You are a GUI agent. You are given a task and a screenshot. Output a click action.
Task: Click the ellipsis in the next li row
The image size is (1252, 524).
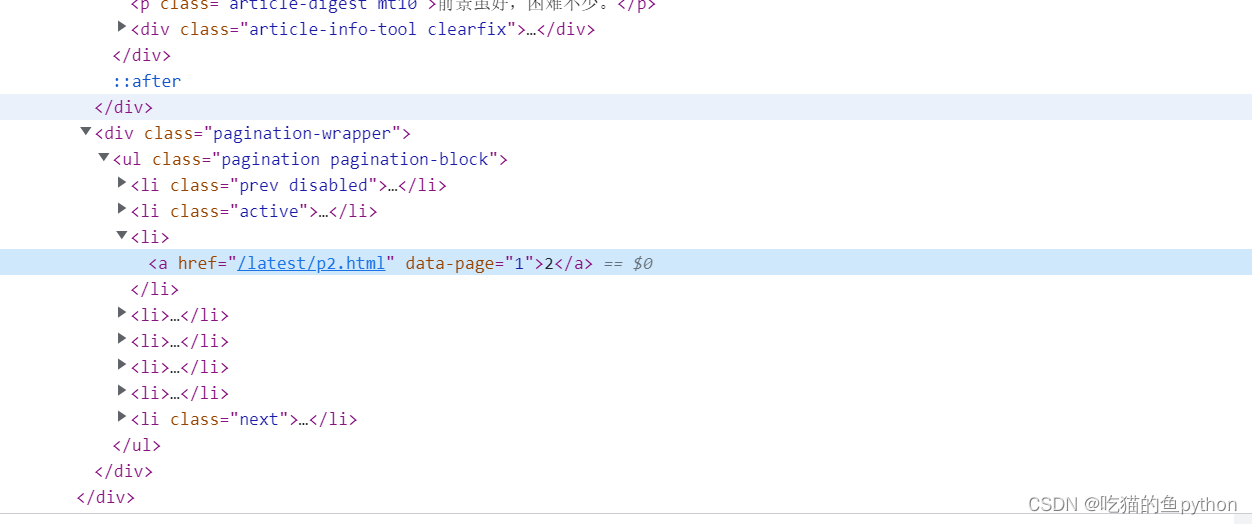click(303, 419)
